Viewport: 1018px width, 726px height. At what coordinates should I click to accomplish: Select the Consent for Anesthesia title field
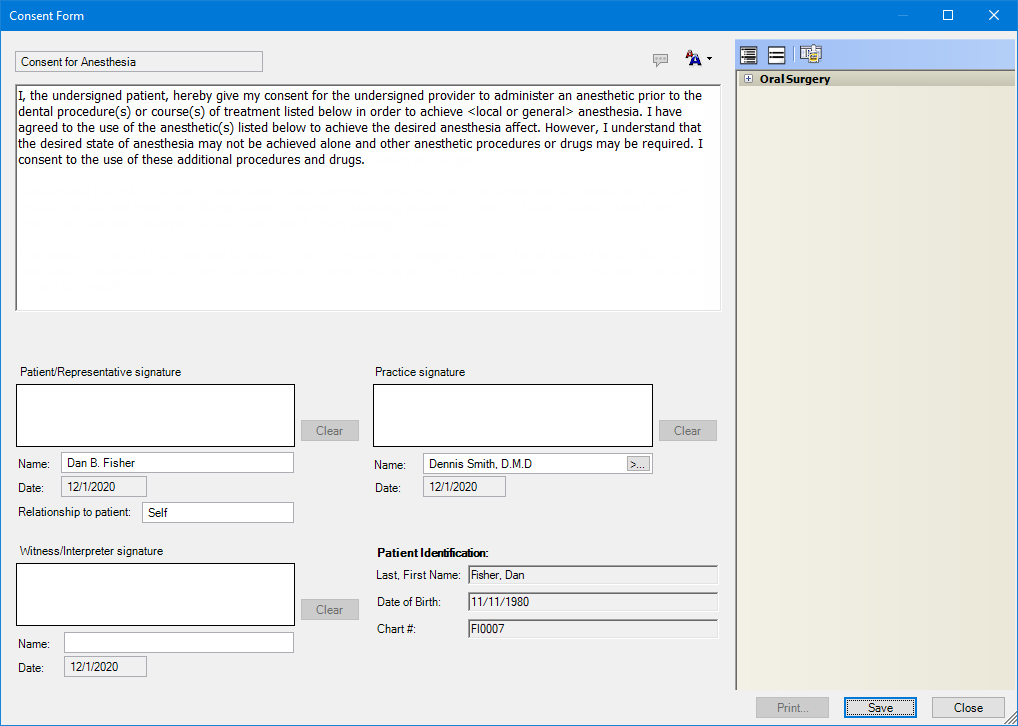[x=138, y=61]
